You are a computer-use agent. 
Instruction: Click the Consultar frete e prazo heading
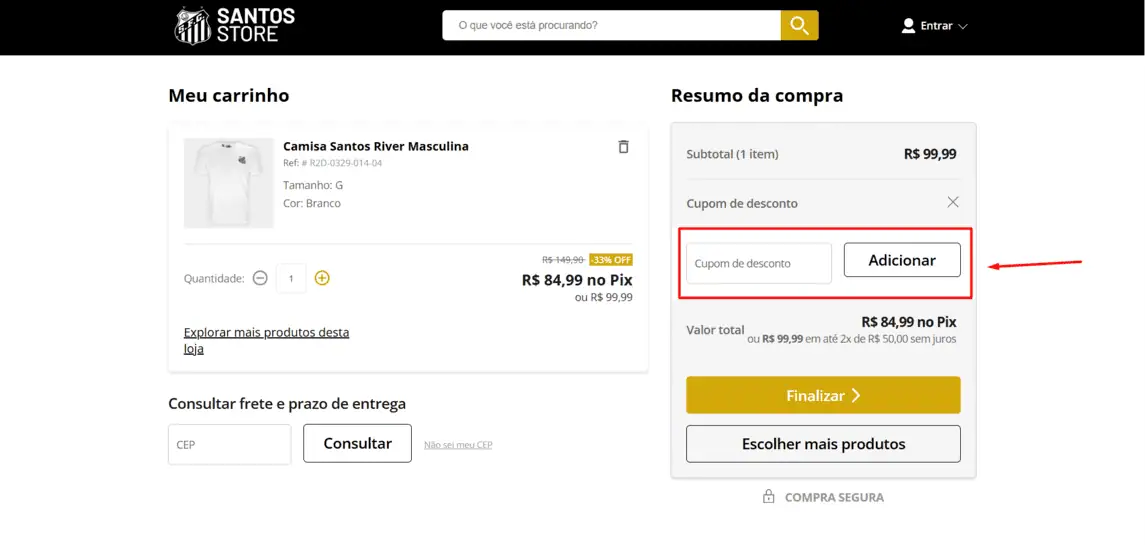coord(287,403)
